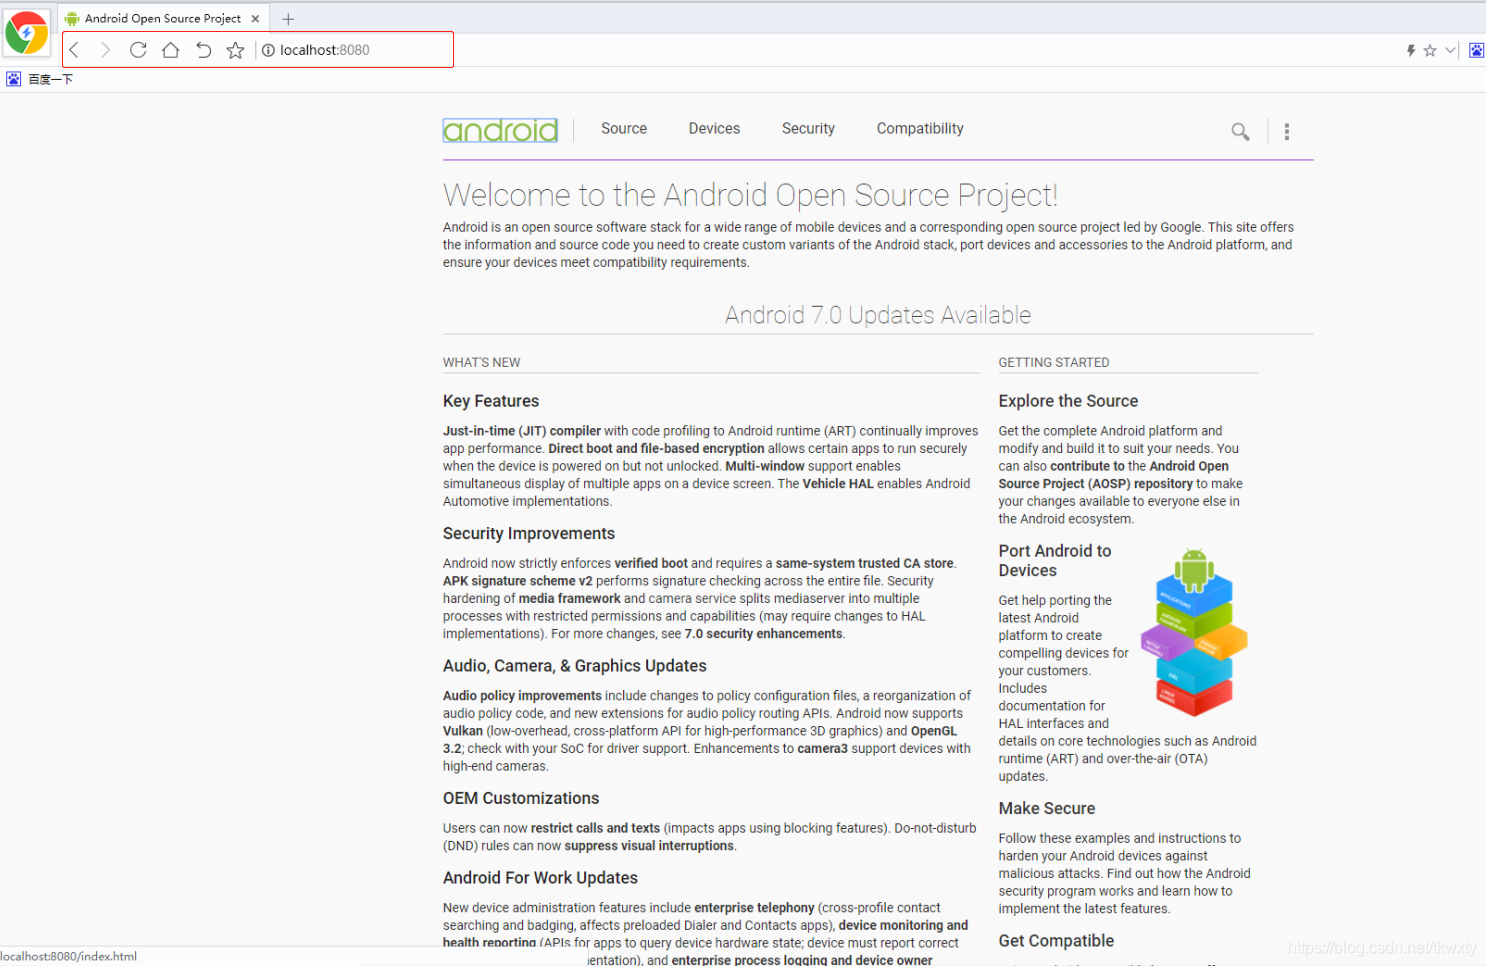The image size is (1486, 966).
Task: Click the undo close-tab arrow icon
Action: pos(203,50)
